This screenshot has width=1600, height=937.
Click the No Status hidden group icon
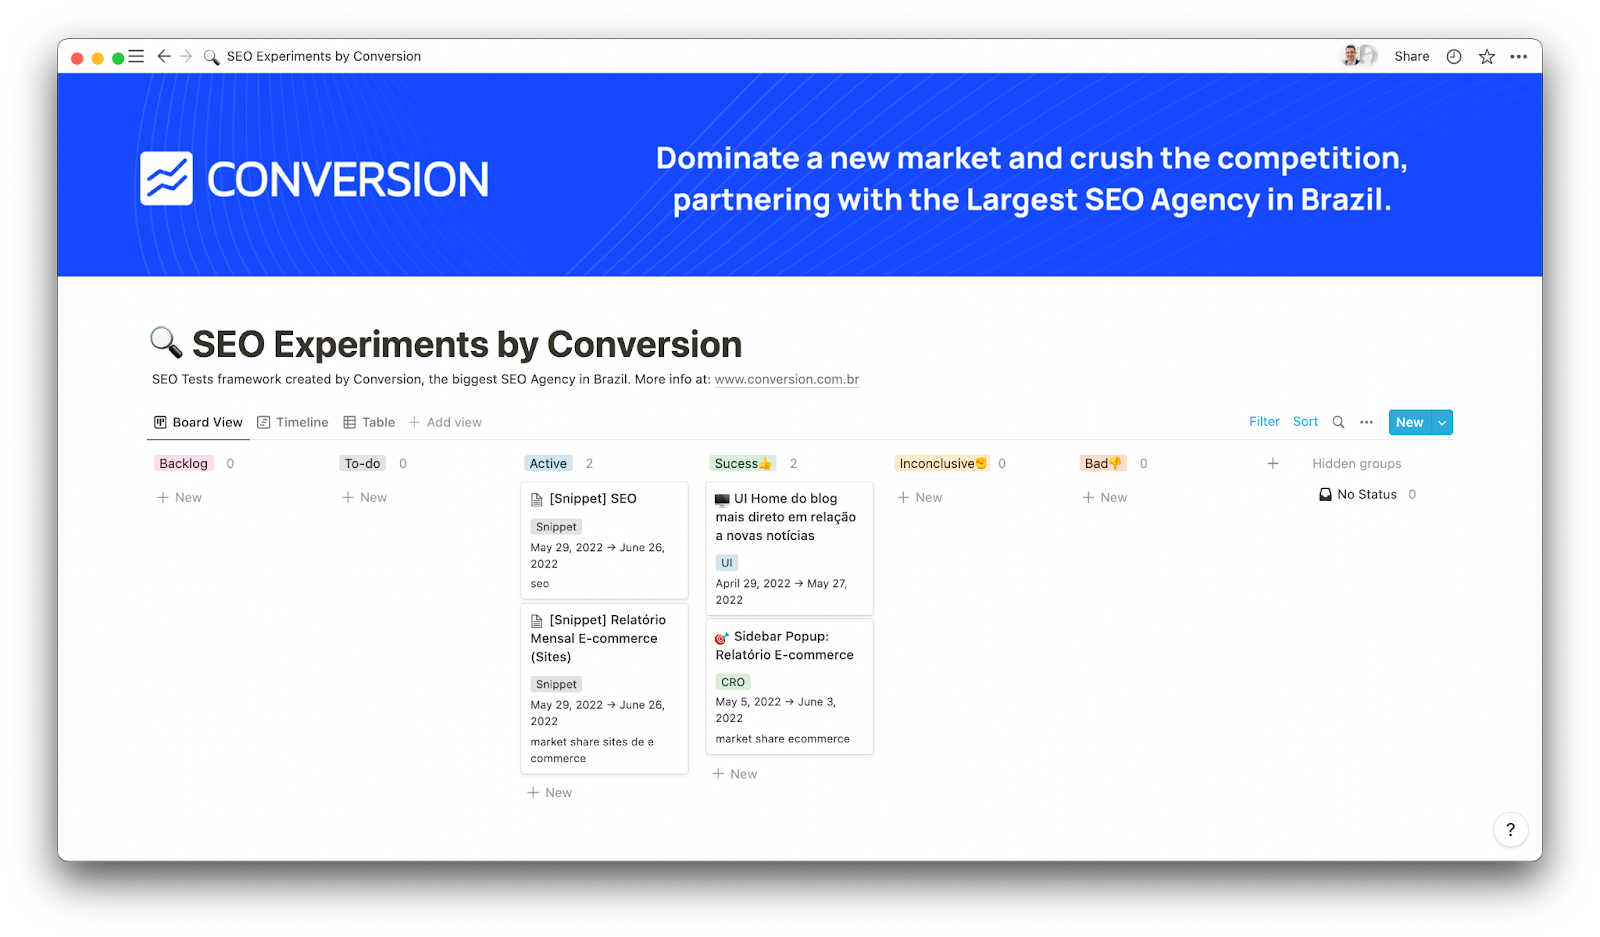tap(1325, 494)
